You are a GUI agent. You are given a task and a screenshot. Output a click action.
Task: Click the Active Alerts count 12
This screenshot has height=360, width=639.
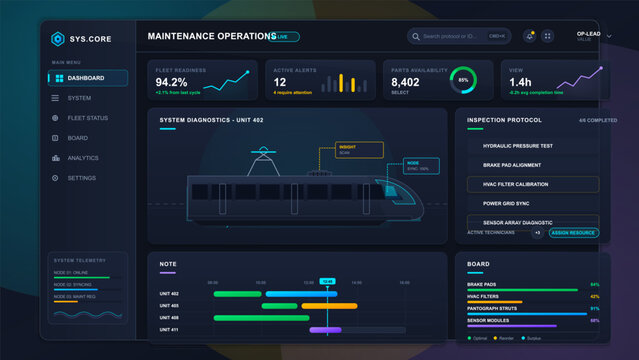(280, 82)
